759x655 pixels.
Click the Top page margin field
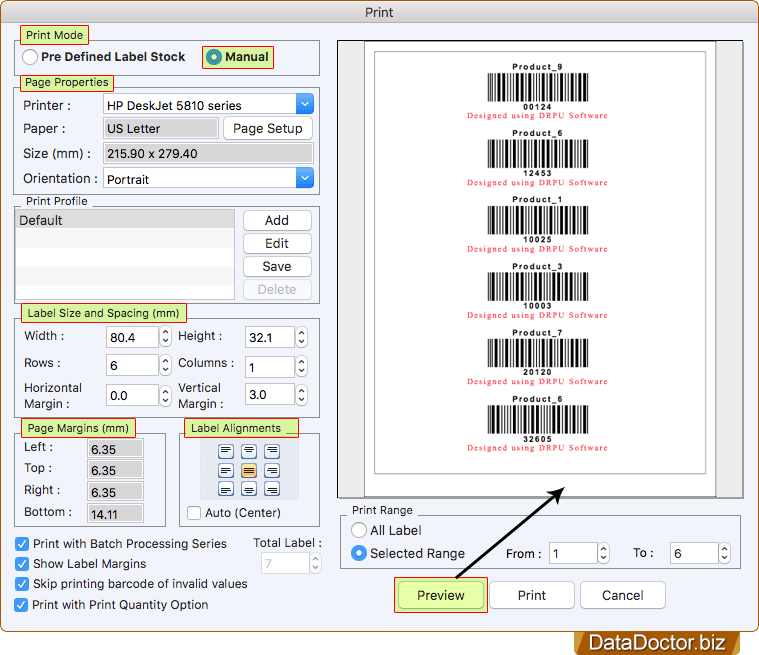(x=115, y=470)
